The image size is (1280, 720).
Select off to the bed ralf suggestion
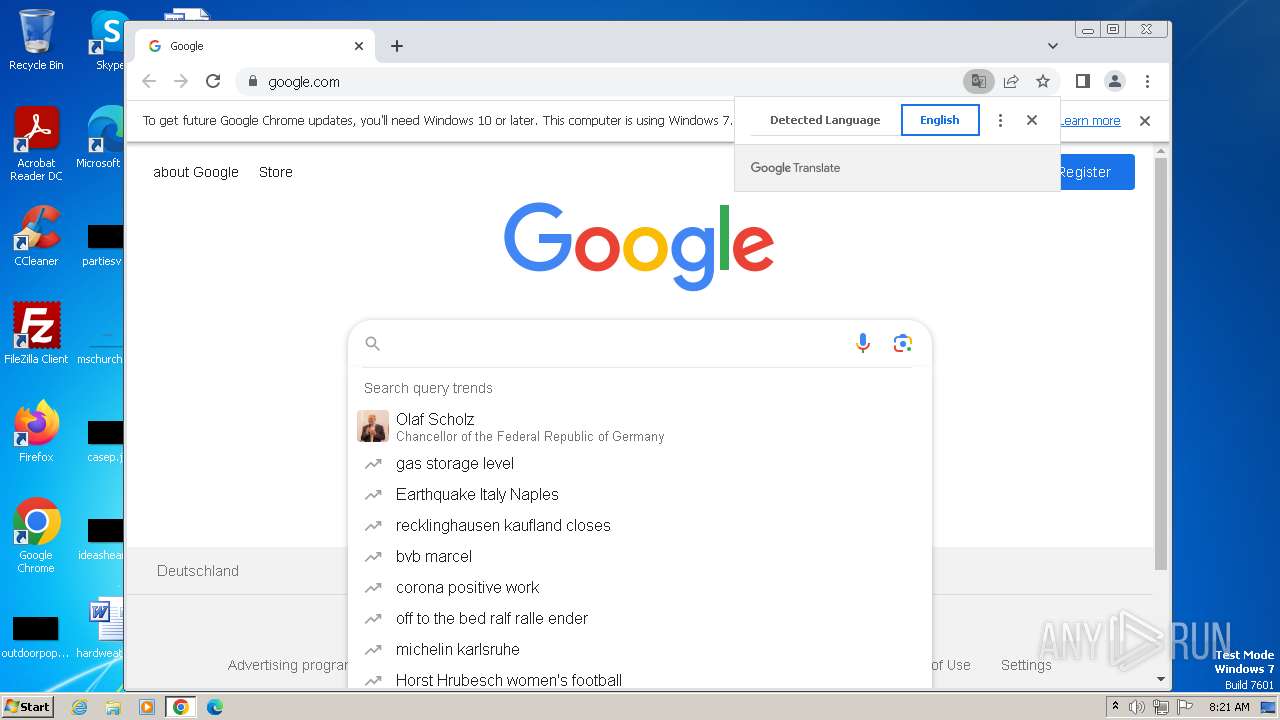click(x=640, y=618)
